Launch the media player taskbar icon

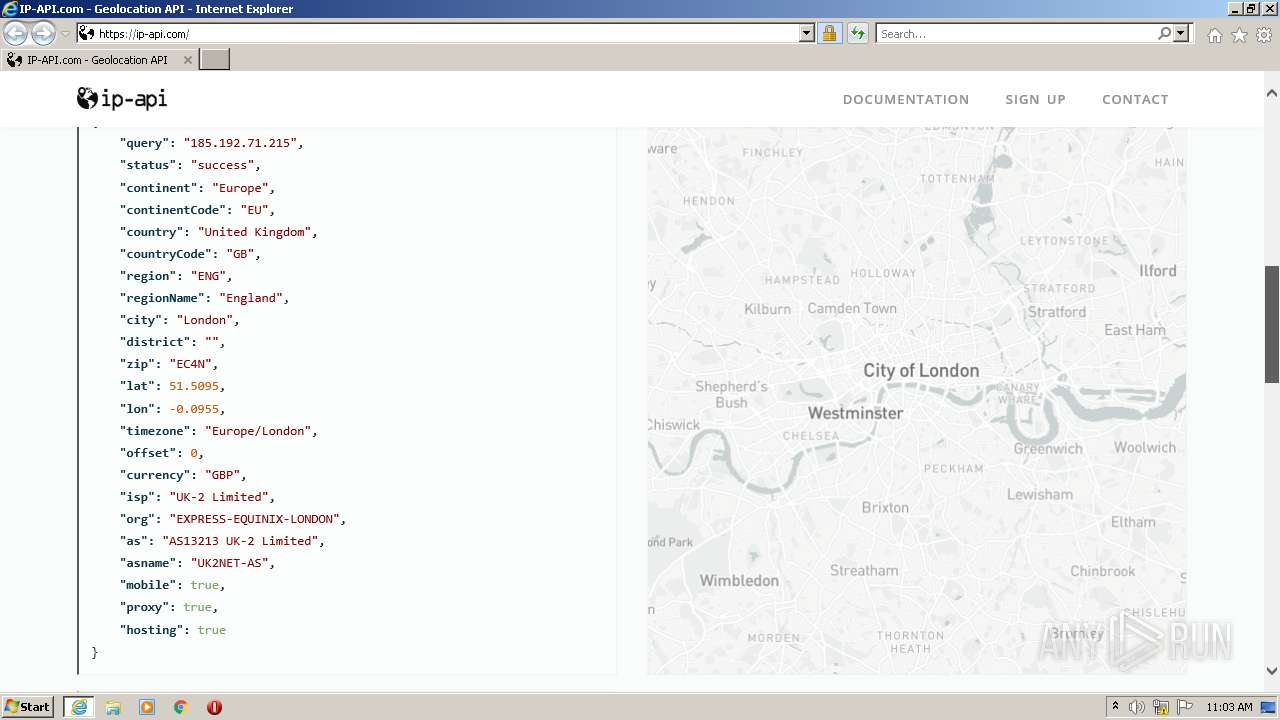point(147,707)
